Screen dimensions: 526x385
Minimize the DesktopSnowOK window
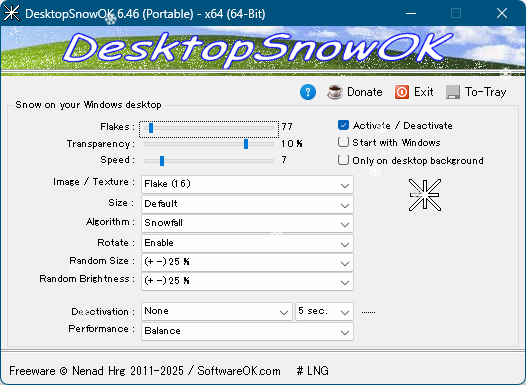tap(411, 13)
